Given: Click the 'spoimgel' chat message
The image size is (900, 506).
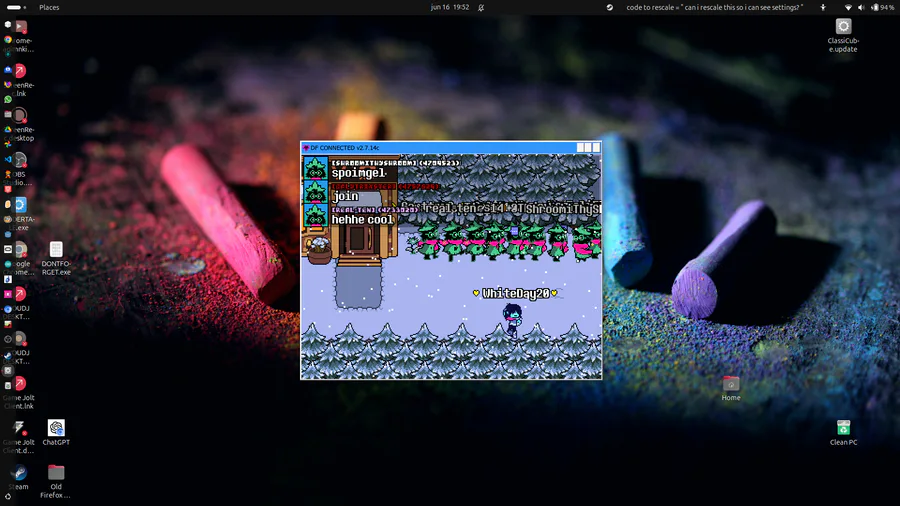Looking at the screenshot, I should pyautogui.click(x=359, y=173).
